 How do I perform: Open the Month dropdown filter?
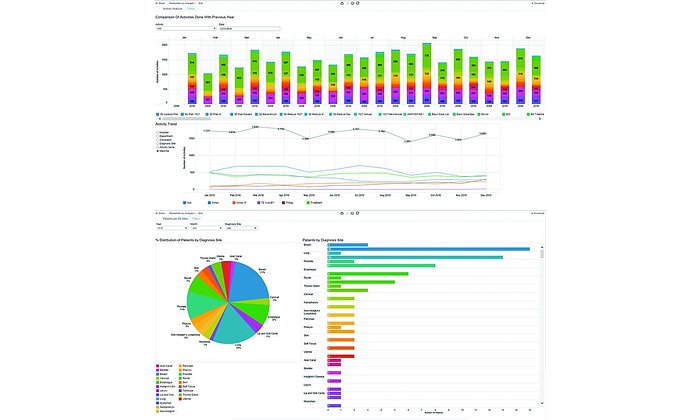[x=206, y=228]
